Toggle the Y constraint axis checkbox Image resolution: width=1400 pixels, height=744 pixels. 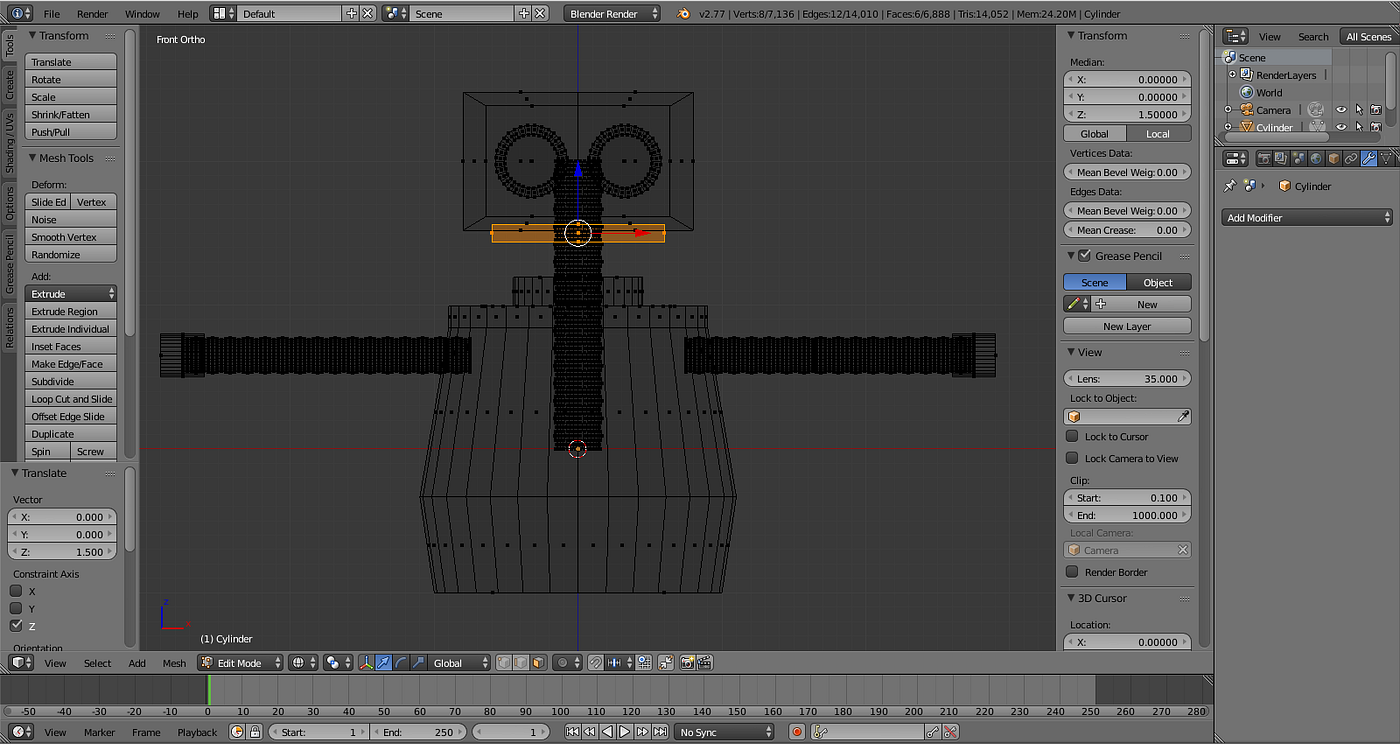tap(16, 608)
